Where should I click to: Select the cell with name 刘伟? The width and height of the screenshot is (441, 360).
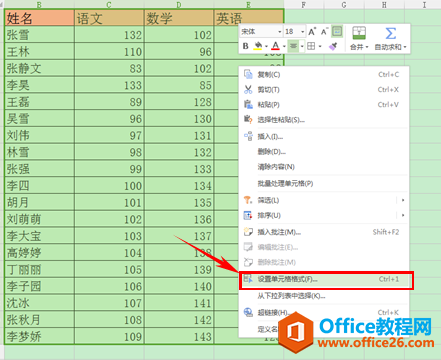[39, 135]
